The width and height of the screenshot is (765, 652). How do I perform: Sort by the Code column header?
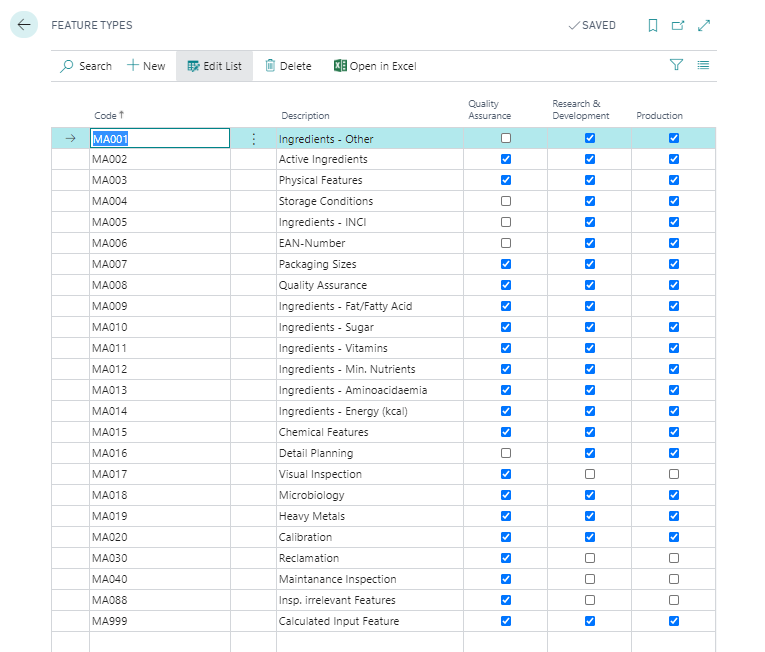click(x=109, y=116)
